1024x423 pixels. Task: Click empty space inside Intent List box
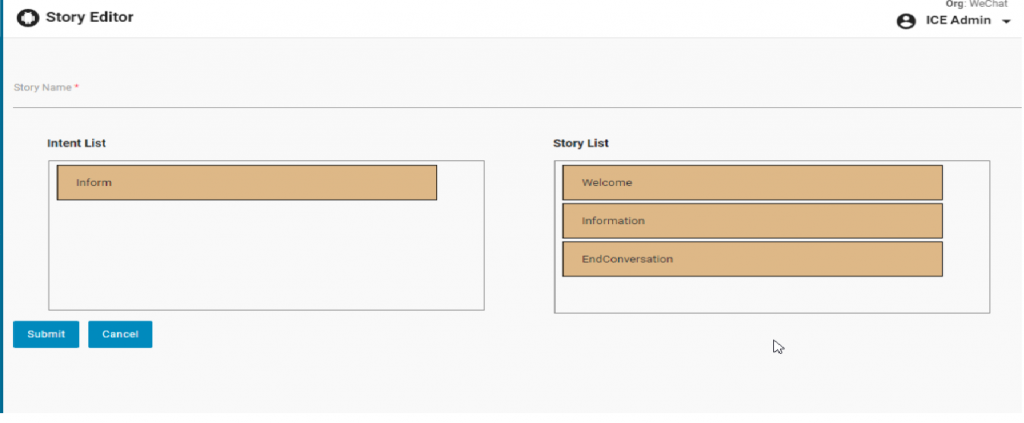(265, 255)
